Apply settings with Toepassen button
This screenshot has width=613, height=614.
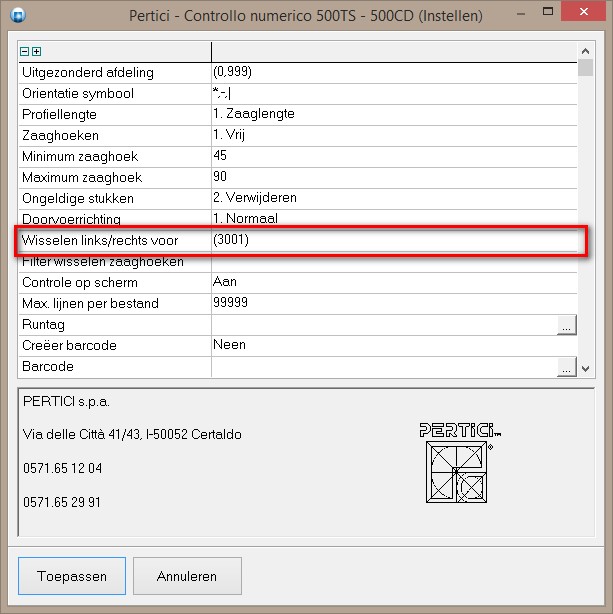pyautogui.click(x=72, y=576)
